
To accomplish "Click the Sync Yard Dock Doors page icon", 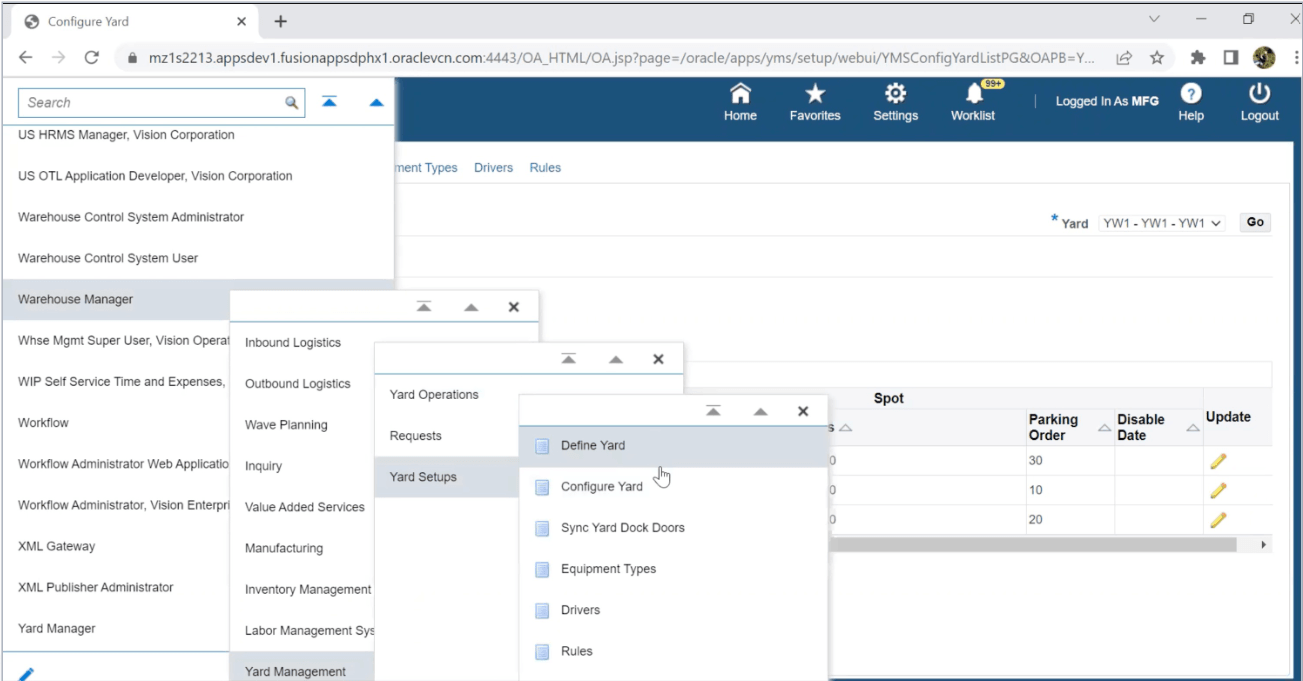I will click(542, 528).
